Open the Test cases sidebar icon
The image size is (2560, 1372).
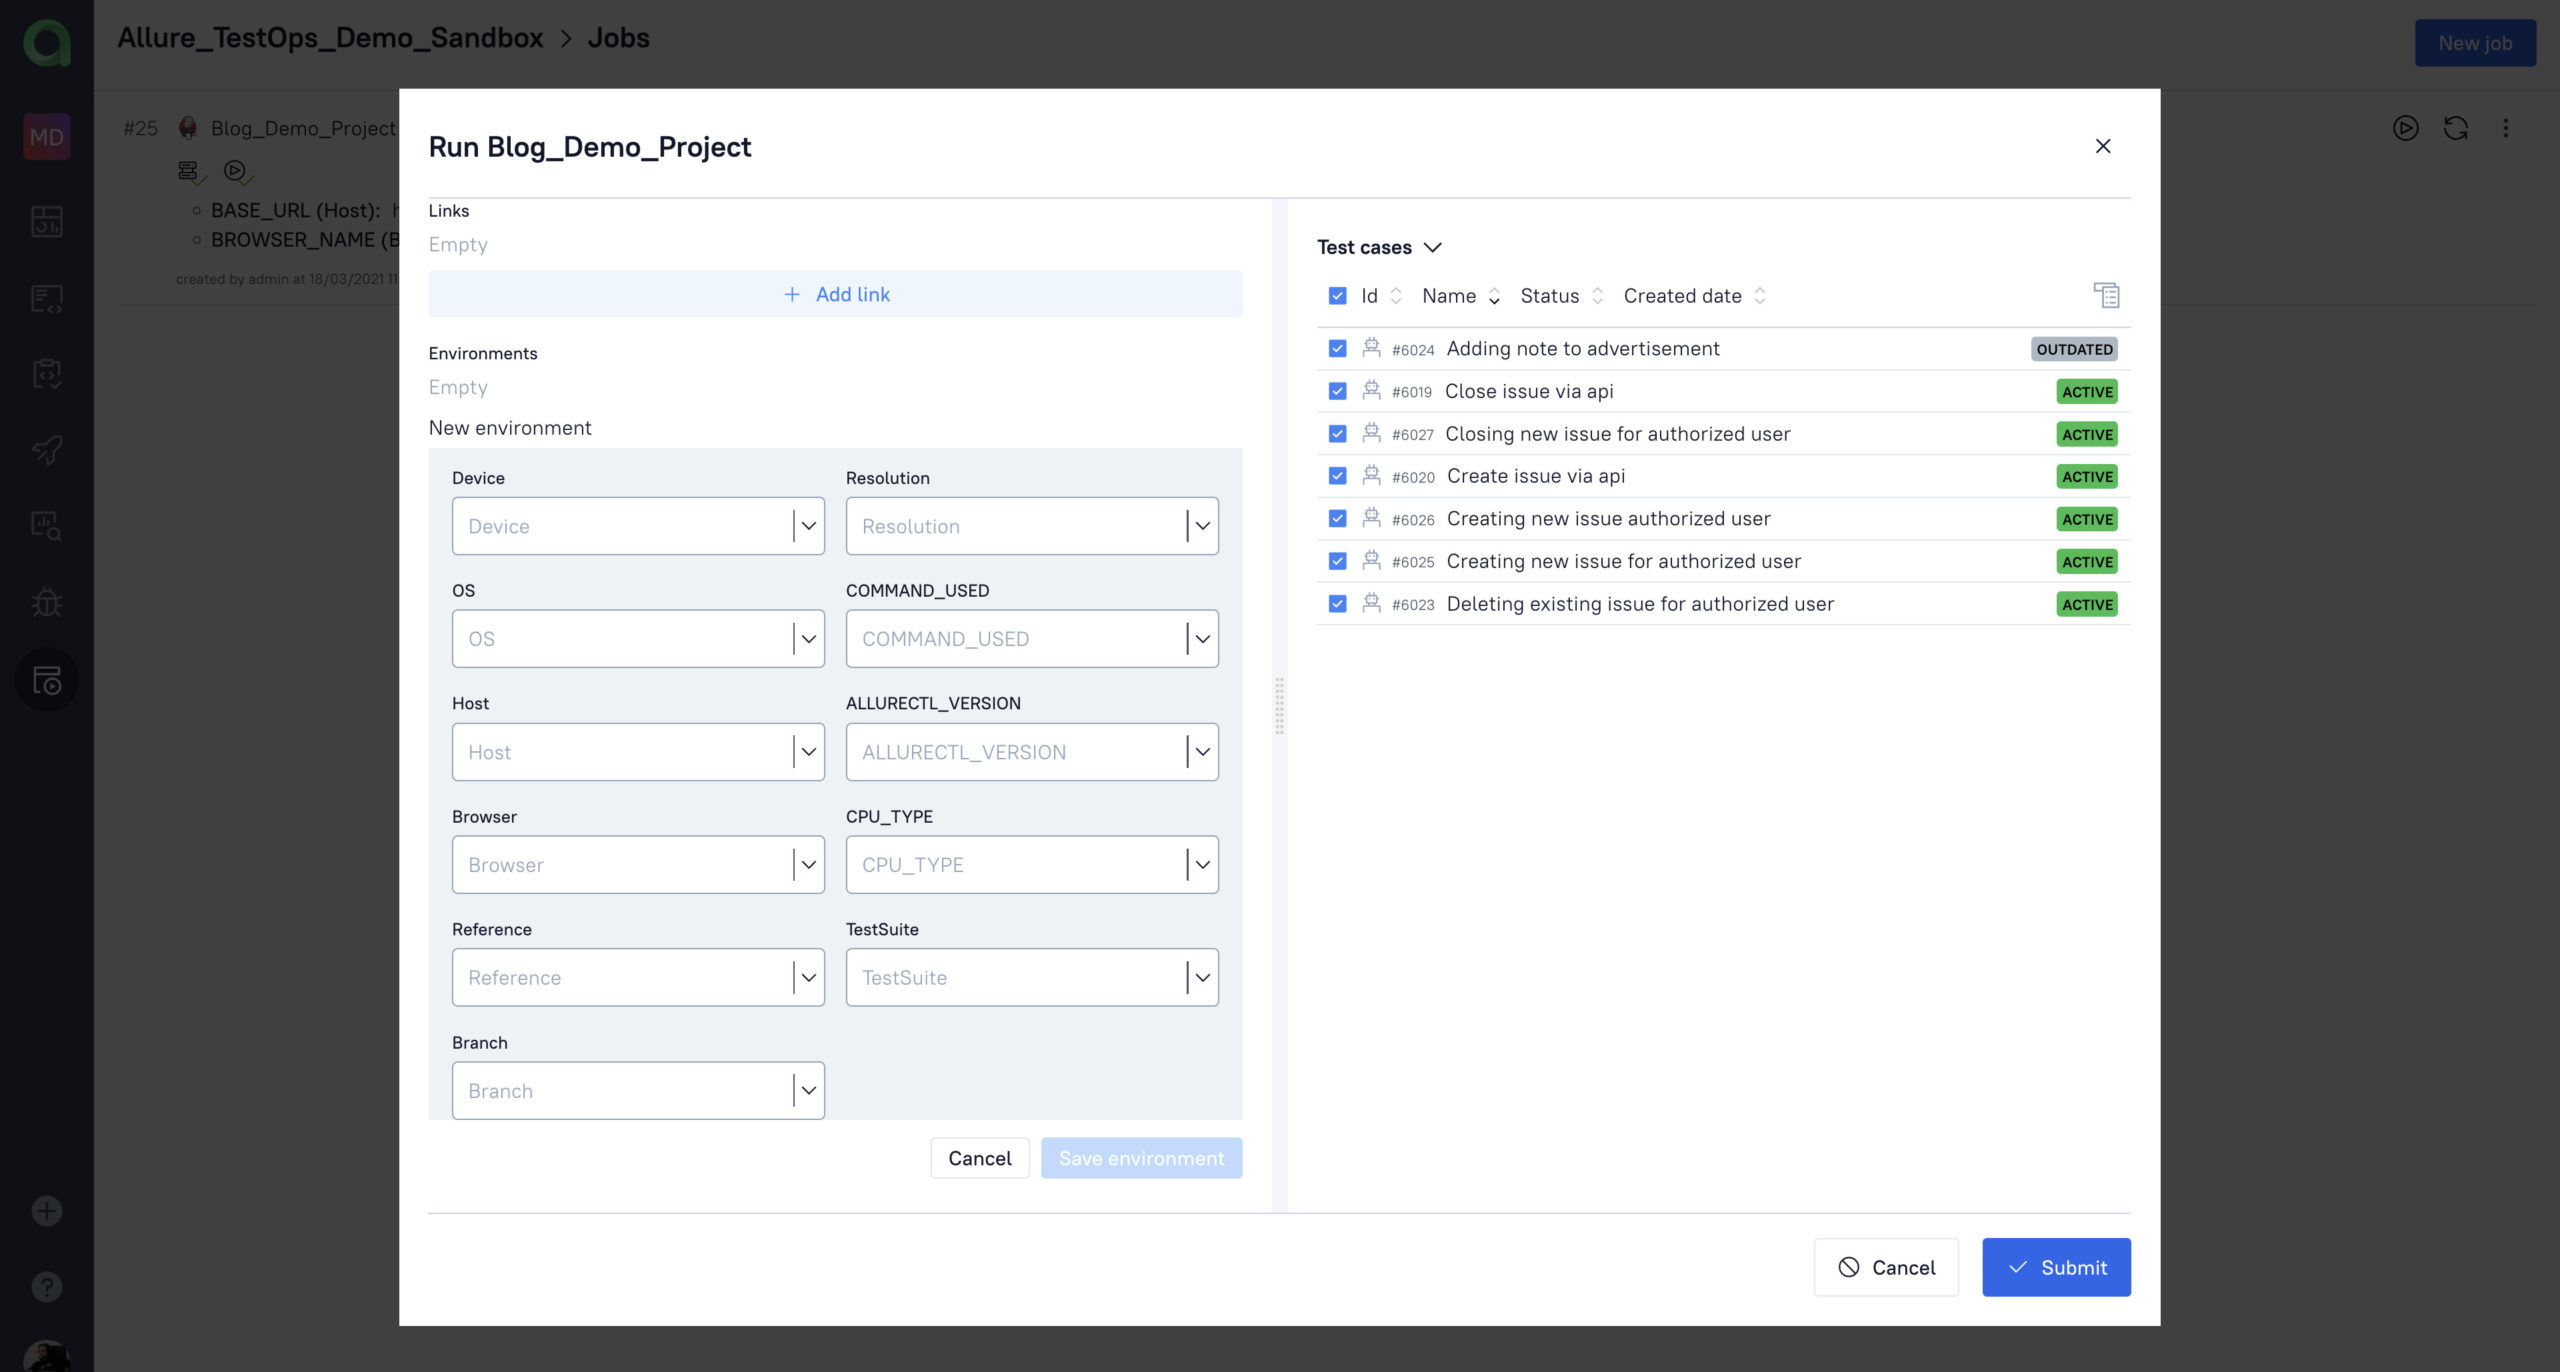pos(46,298)
